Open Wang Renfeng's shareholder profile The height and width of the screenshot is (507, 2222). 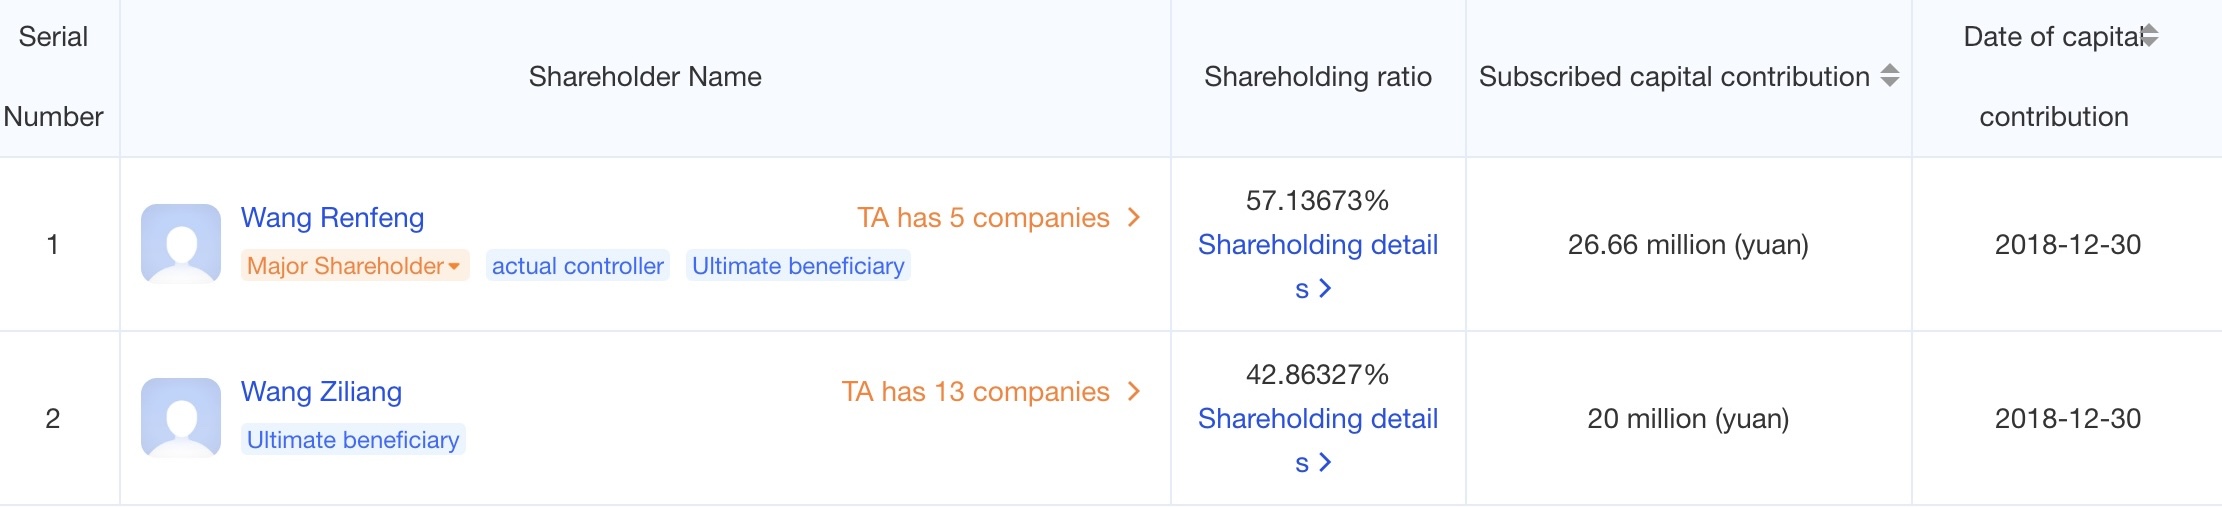click(x=332, y=217)
